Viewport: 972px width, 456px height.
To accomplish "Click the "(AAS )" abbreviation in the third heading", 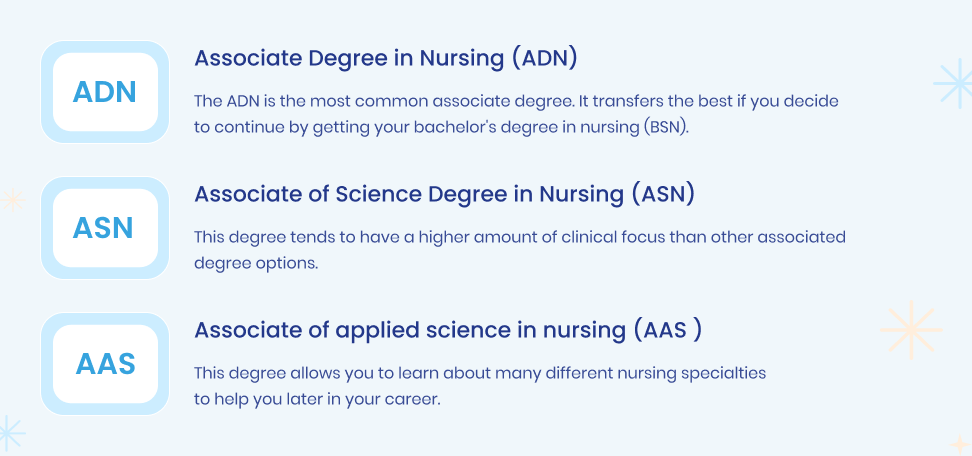I will coord(668,330).
